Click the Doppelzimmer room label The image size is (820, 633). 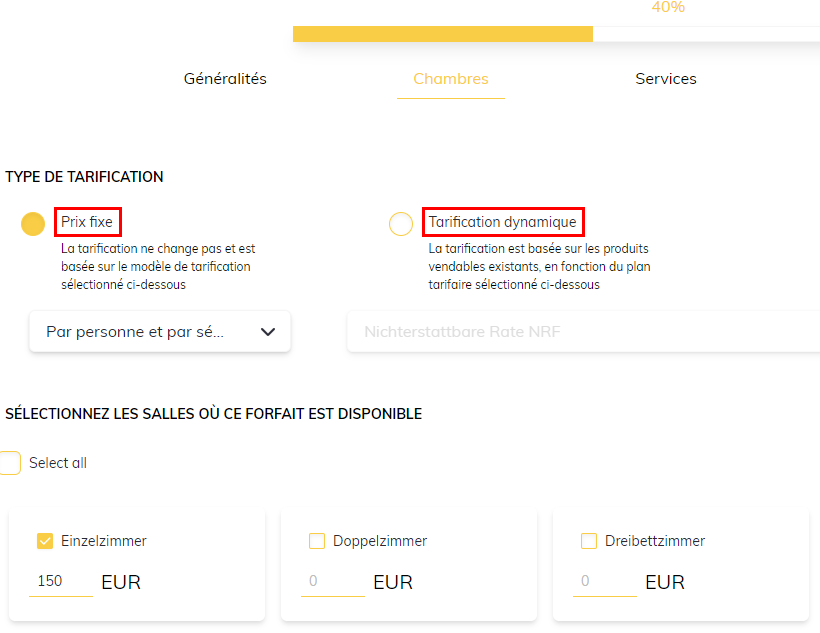click(380, 541)
